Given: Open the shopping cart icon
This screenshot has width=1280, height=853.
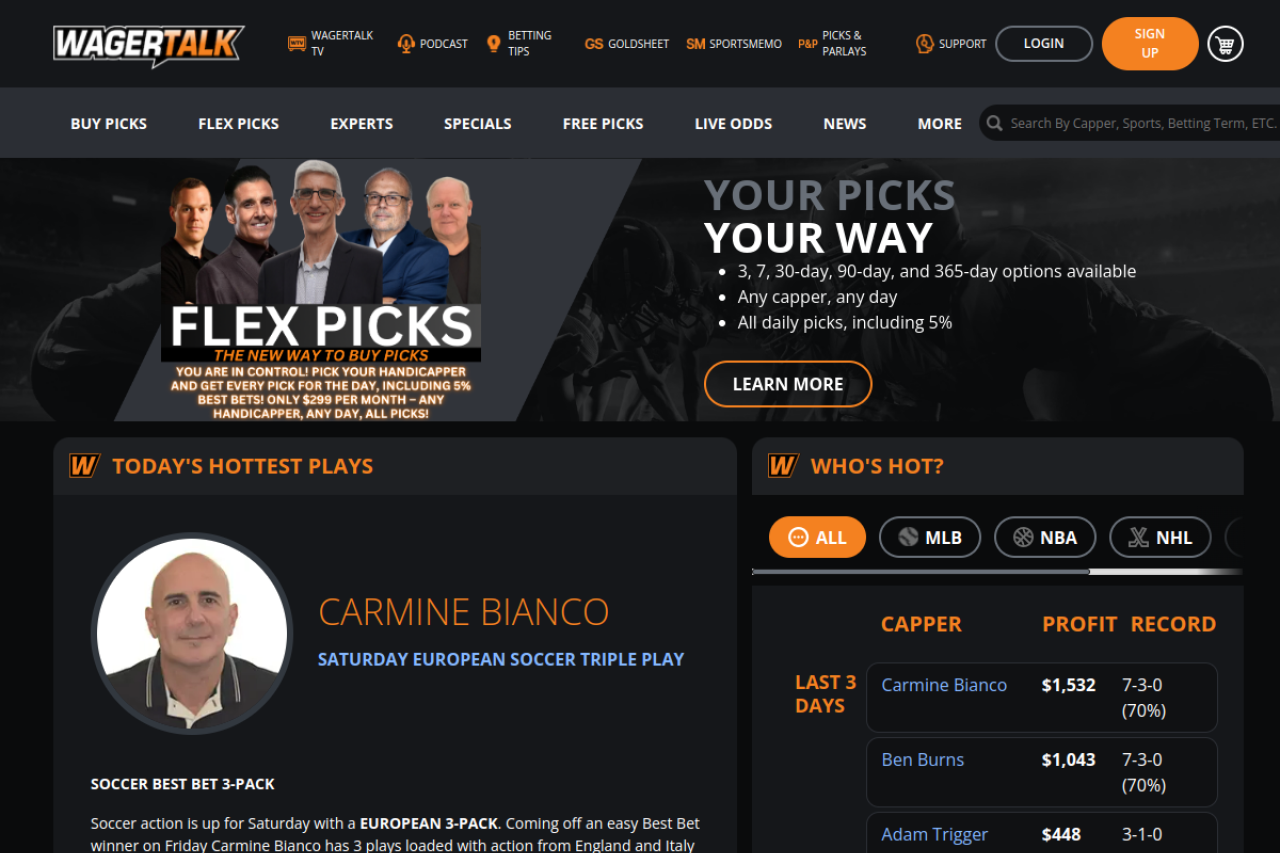Looking at the screenshot, I should [x=1225, y=44].
